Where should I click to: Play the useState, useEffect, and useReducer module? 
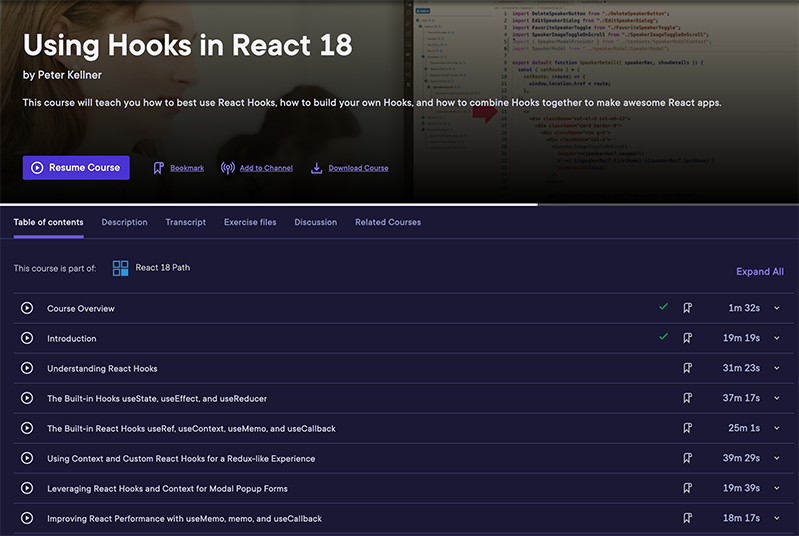point(27,398)
